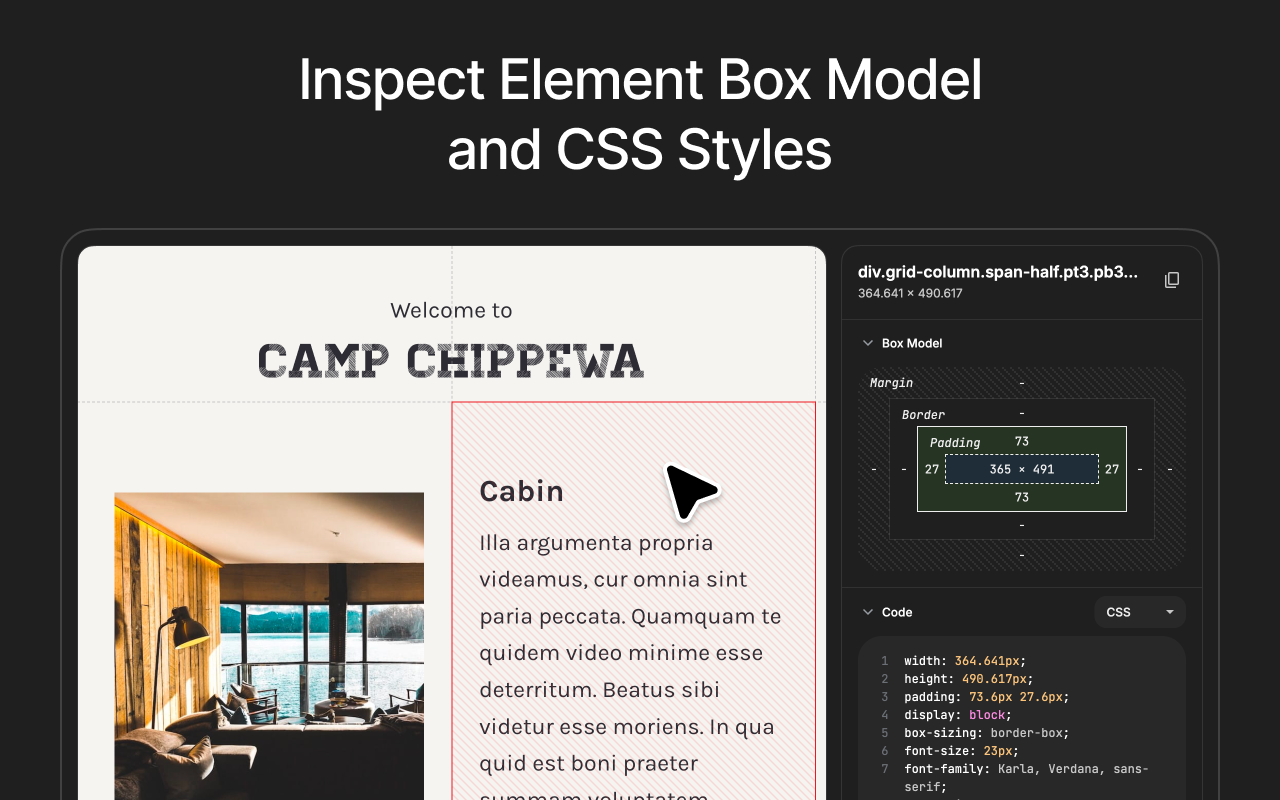Click the bottom padding value 73
This screenshot has height=800, width=1280.
pos(1021,497)
